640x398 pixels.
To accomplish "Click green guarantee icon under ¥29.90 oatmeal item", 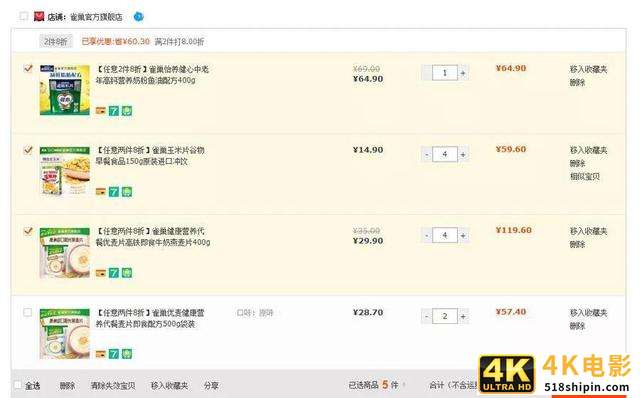I will [x=127, y=273].
